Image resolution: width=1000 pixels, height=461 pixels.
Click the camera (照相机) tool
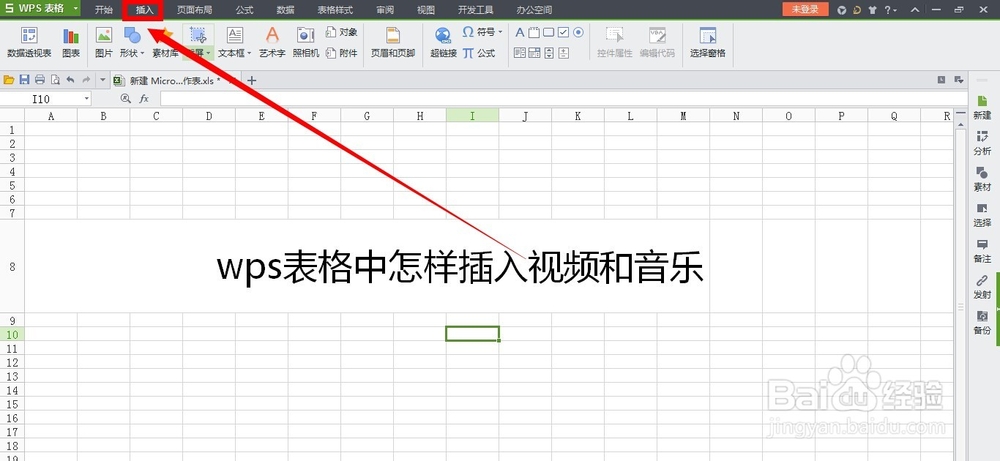tap(306, 43)
